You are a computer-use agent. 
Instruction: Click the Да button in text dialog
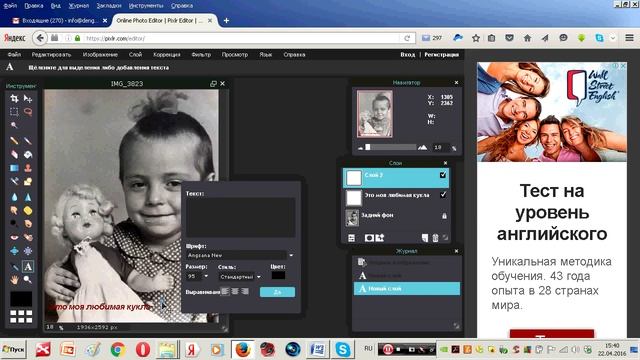tap(277, 292)
